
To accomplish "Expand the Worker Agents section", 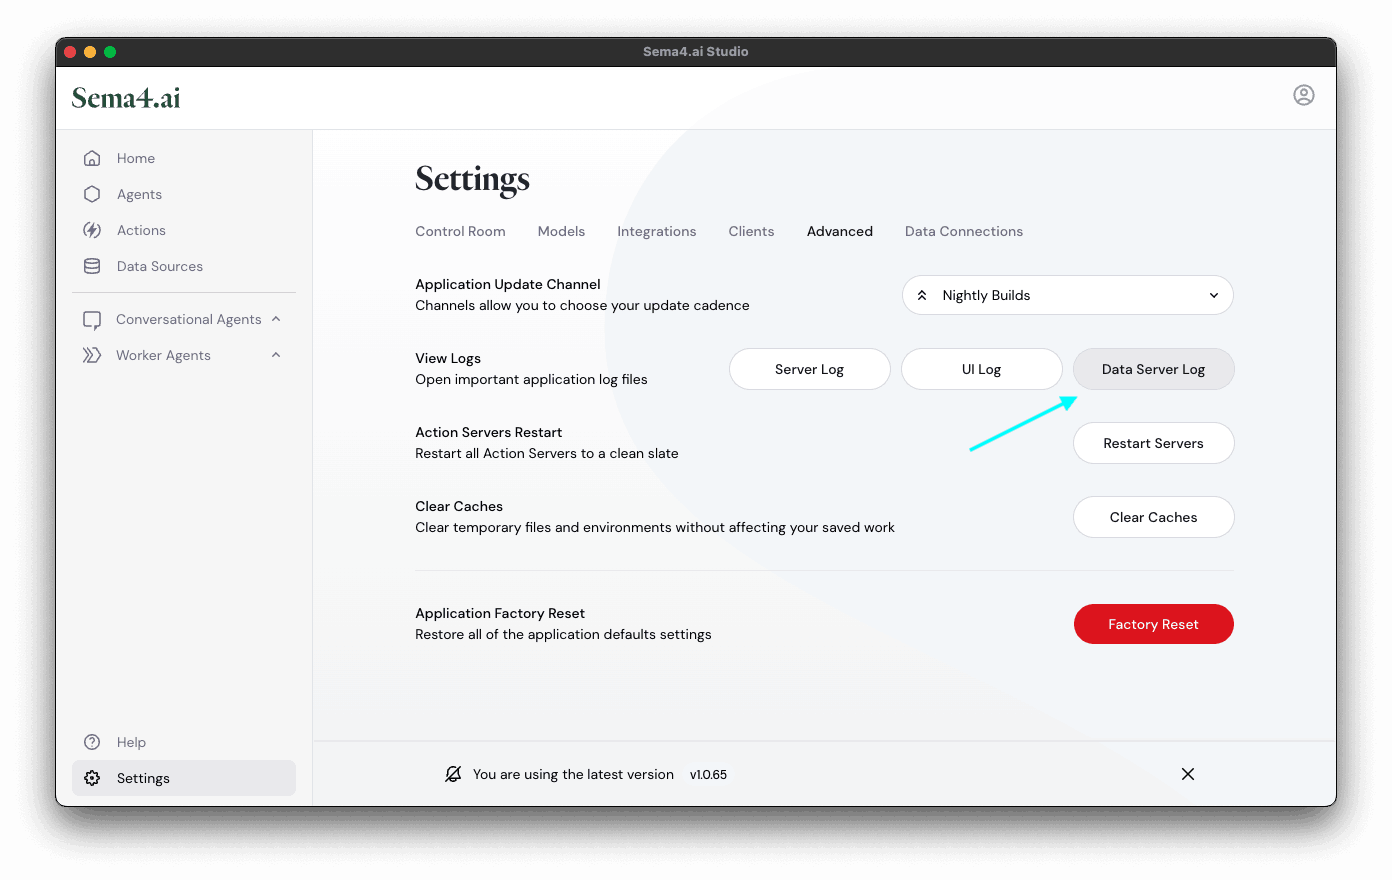I will [276, 355].
